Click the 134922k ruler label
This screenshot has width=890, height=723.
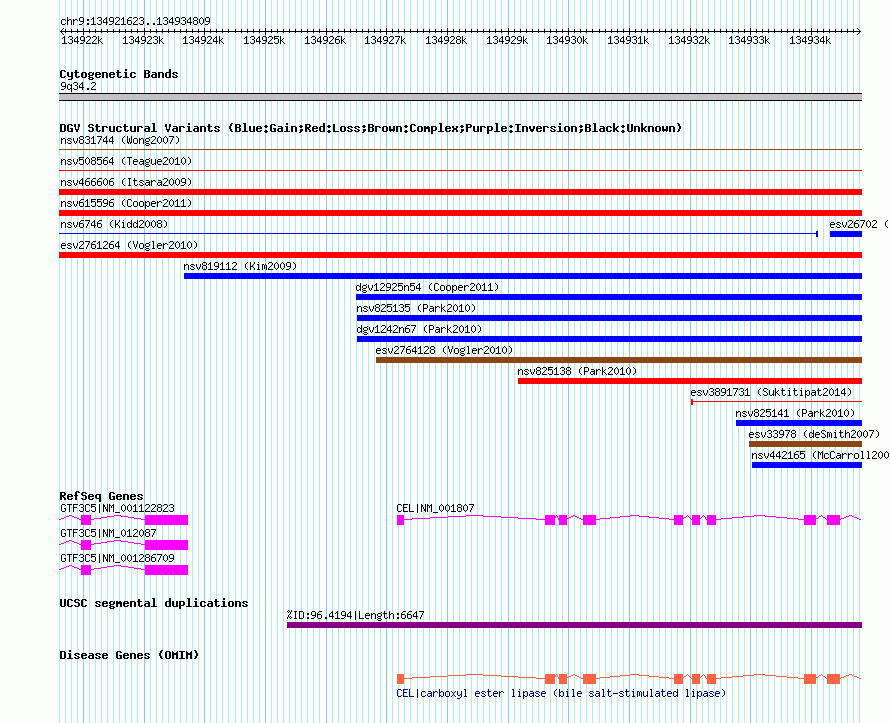(x=82, y=40)
